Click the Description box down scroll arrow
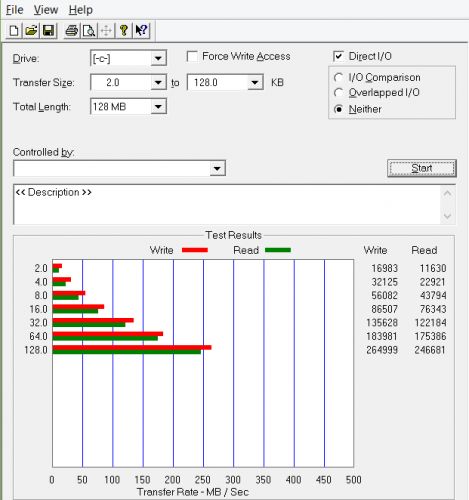469x500 pixels. coord(447,216)
